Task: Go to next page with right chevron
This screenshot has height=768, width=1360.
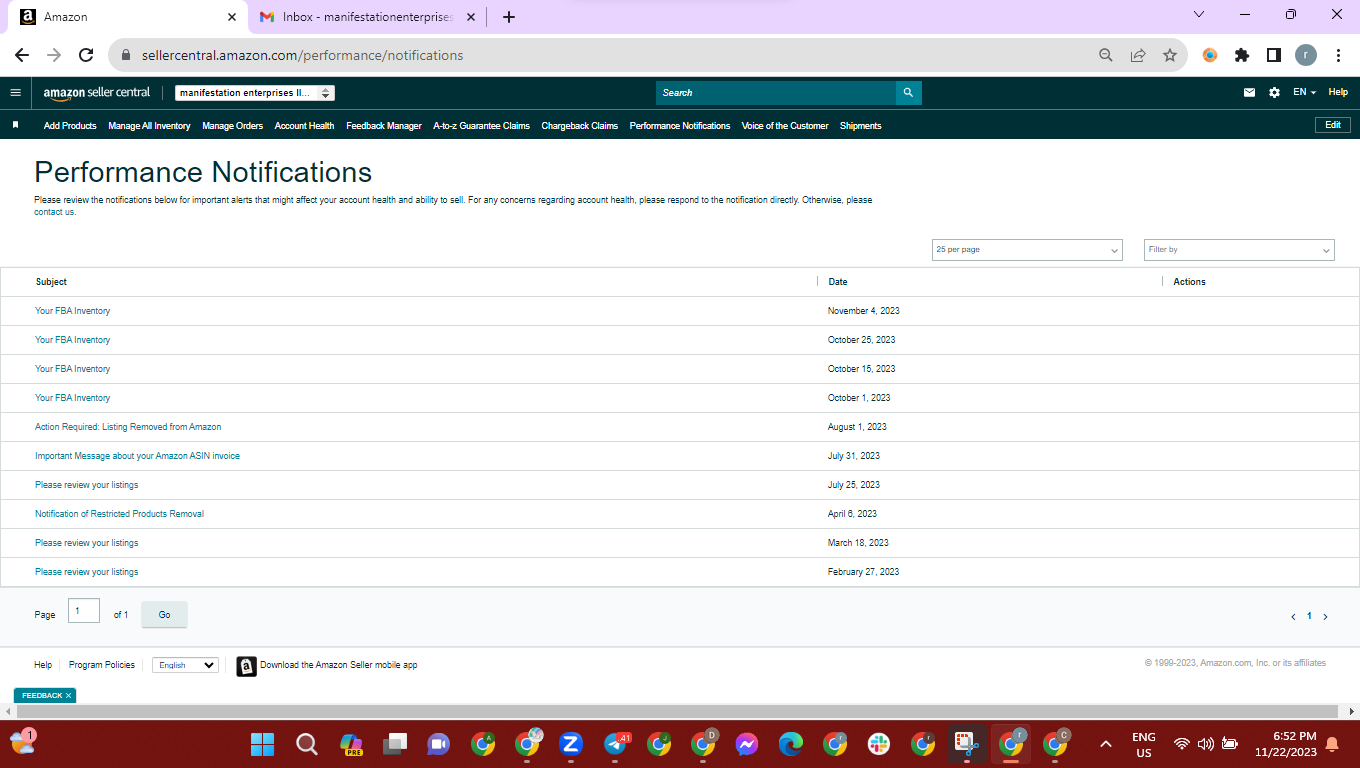Action: 1326,617
